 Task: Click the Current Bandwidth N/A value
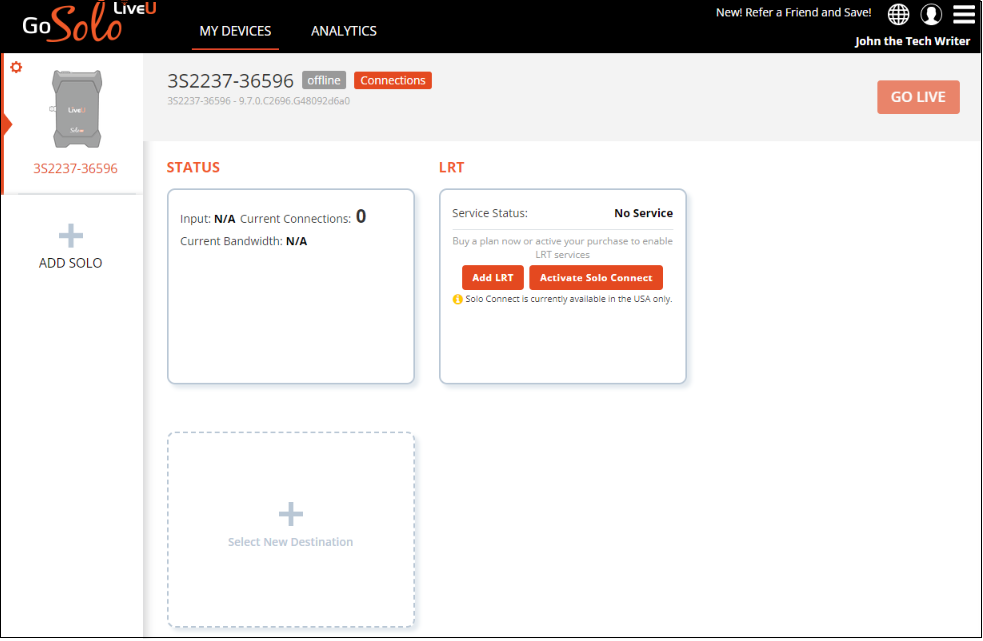tap(297, 241)
